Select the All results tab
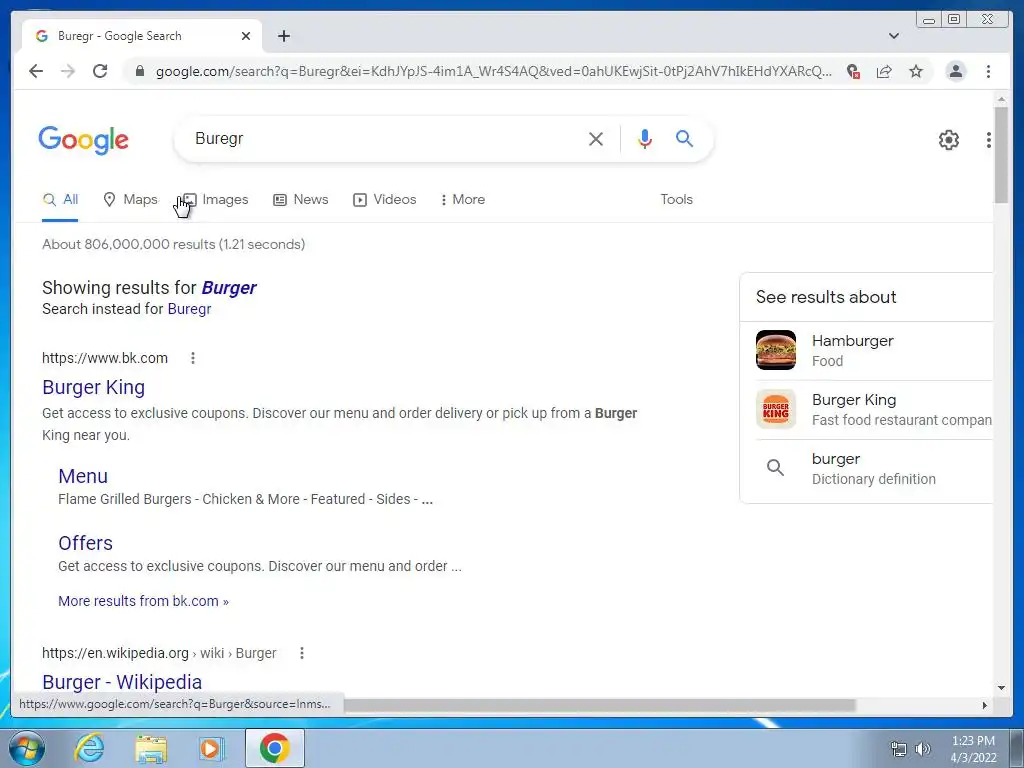This screenshot has width=1024, height=768. click(x=60, y=200)
